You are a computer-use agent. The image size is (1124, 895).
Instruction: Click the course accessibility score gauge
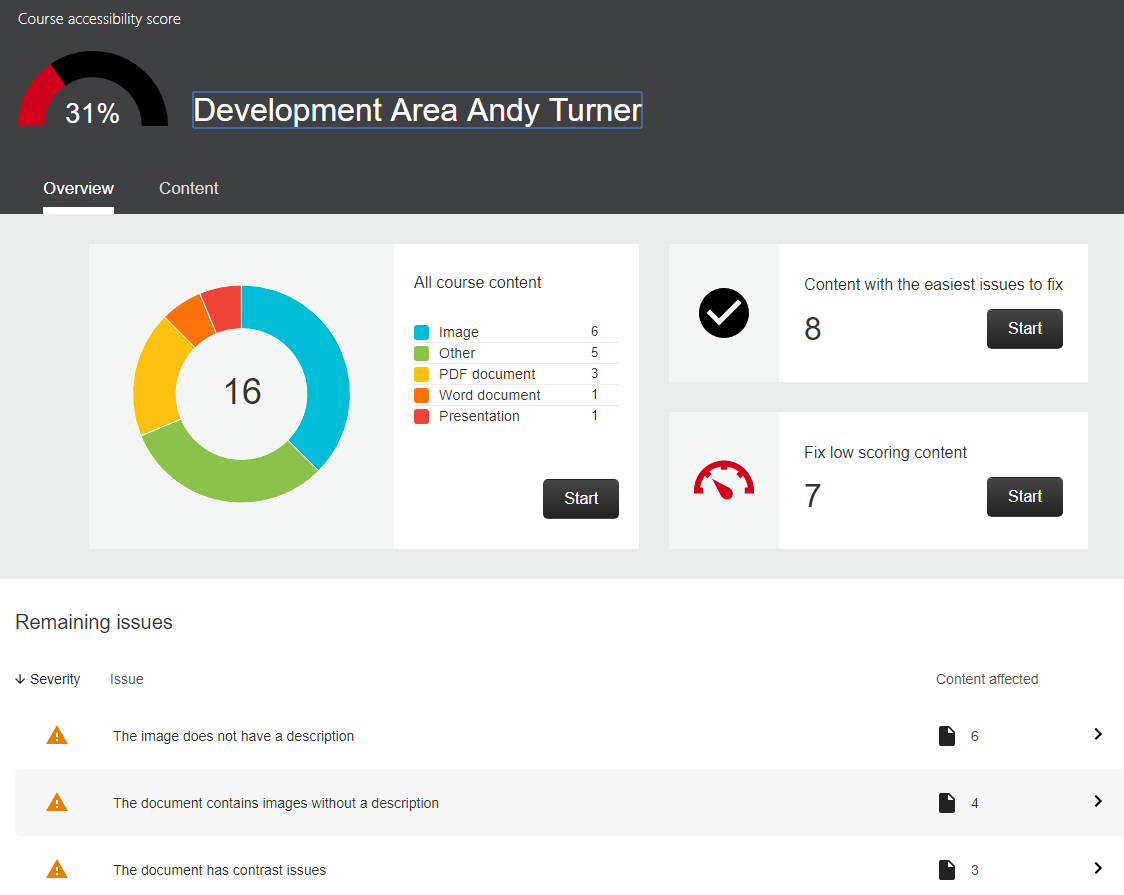(x=92, y=92)
